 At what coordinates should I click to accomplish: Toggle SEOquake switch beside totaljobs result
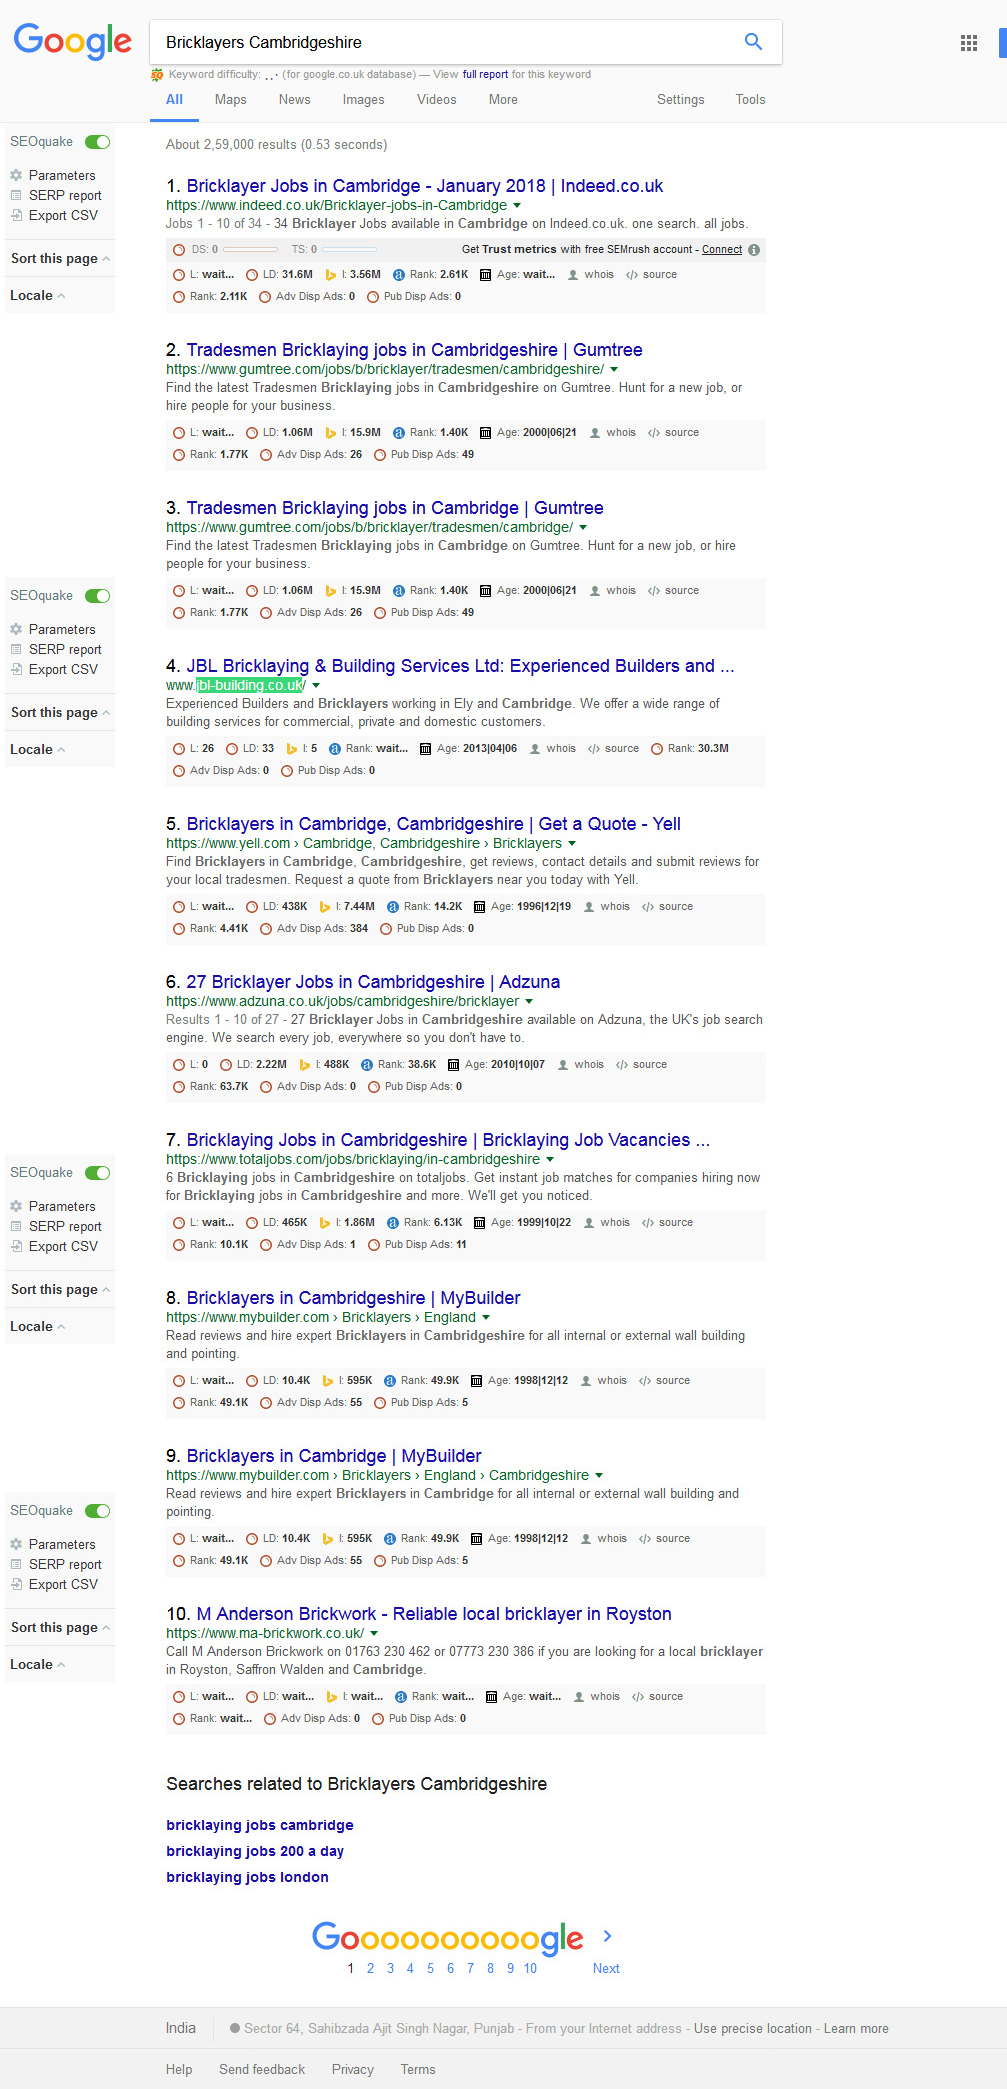tap(97, 1173)
